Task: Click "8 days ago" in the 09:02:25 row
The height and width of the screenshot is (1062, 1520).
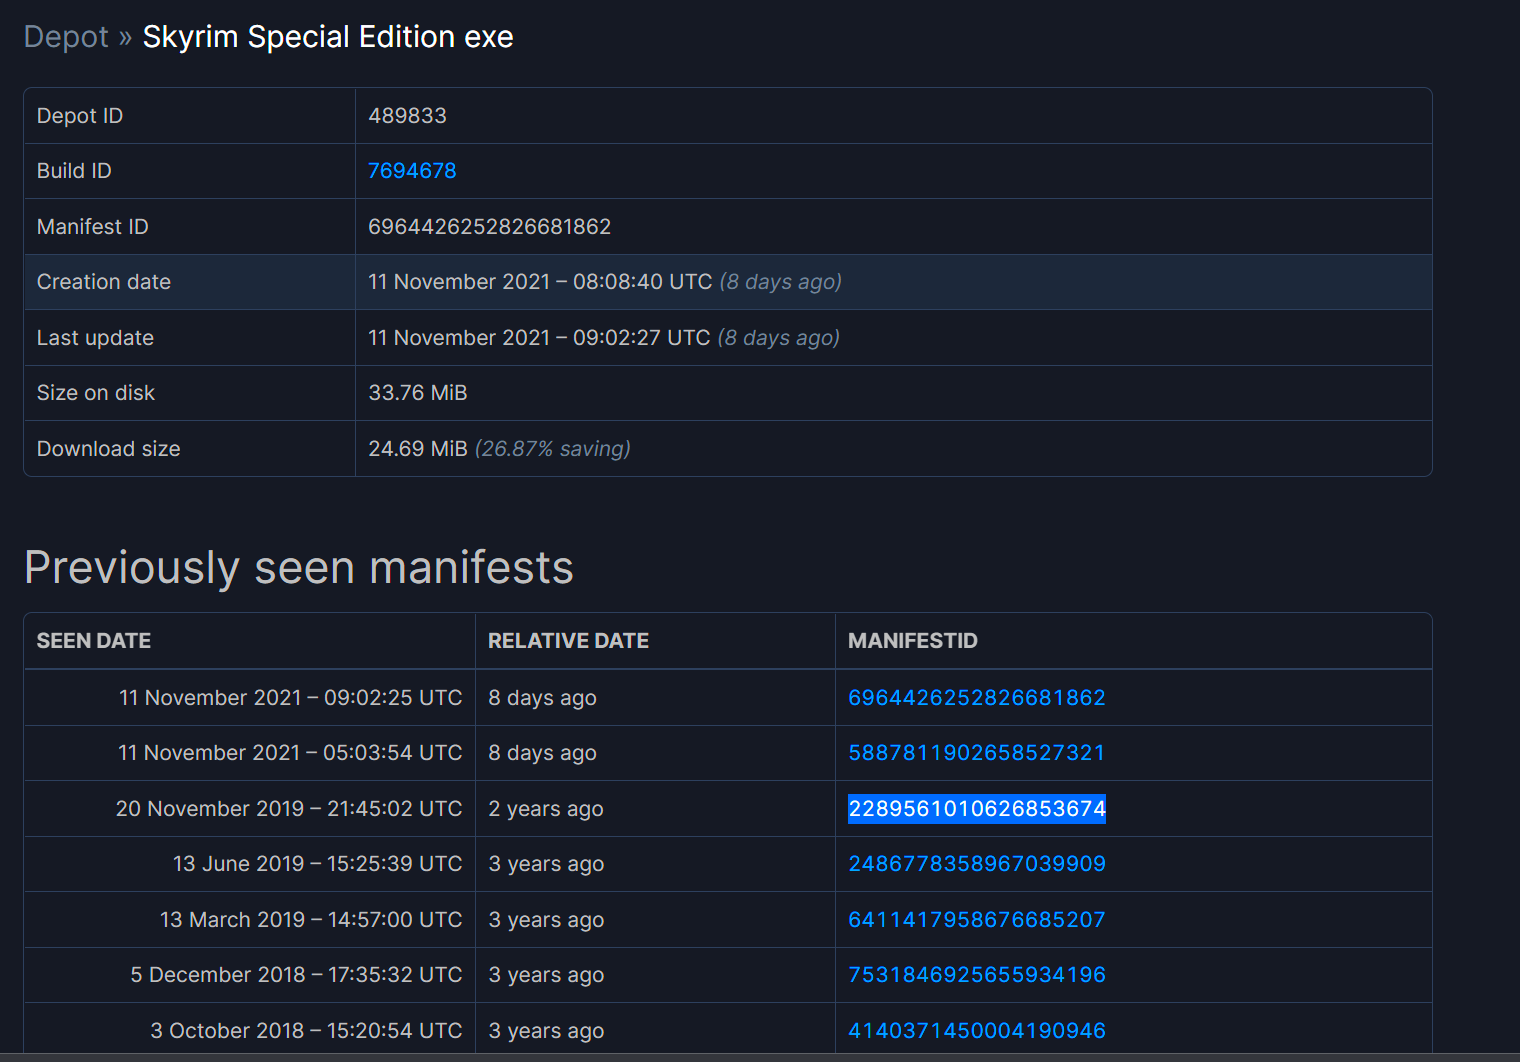Action: click(x=542, y=698)
